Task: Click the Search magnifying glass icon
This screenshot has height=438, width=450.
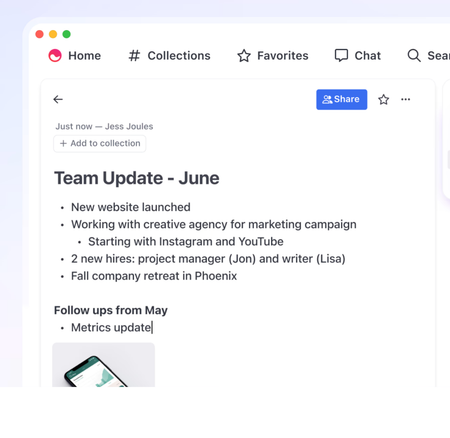Action: pyautogui.click(x=414, y=55)
